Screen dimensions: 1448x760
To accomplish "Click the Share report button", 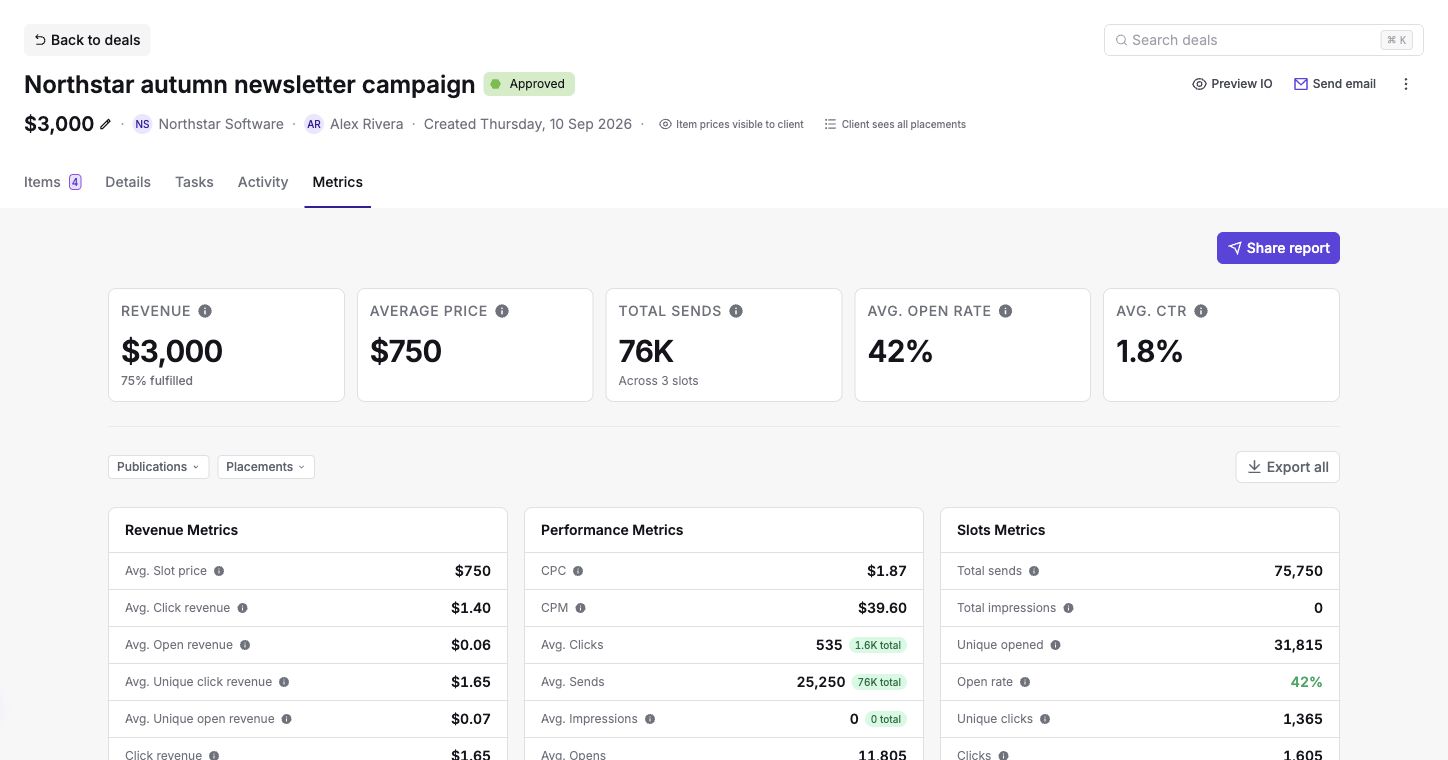I will 1278,248.
